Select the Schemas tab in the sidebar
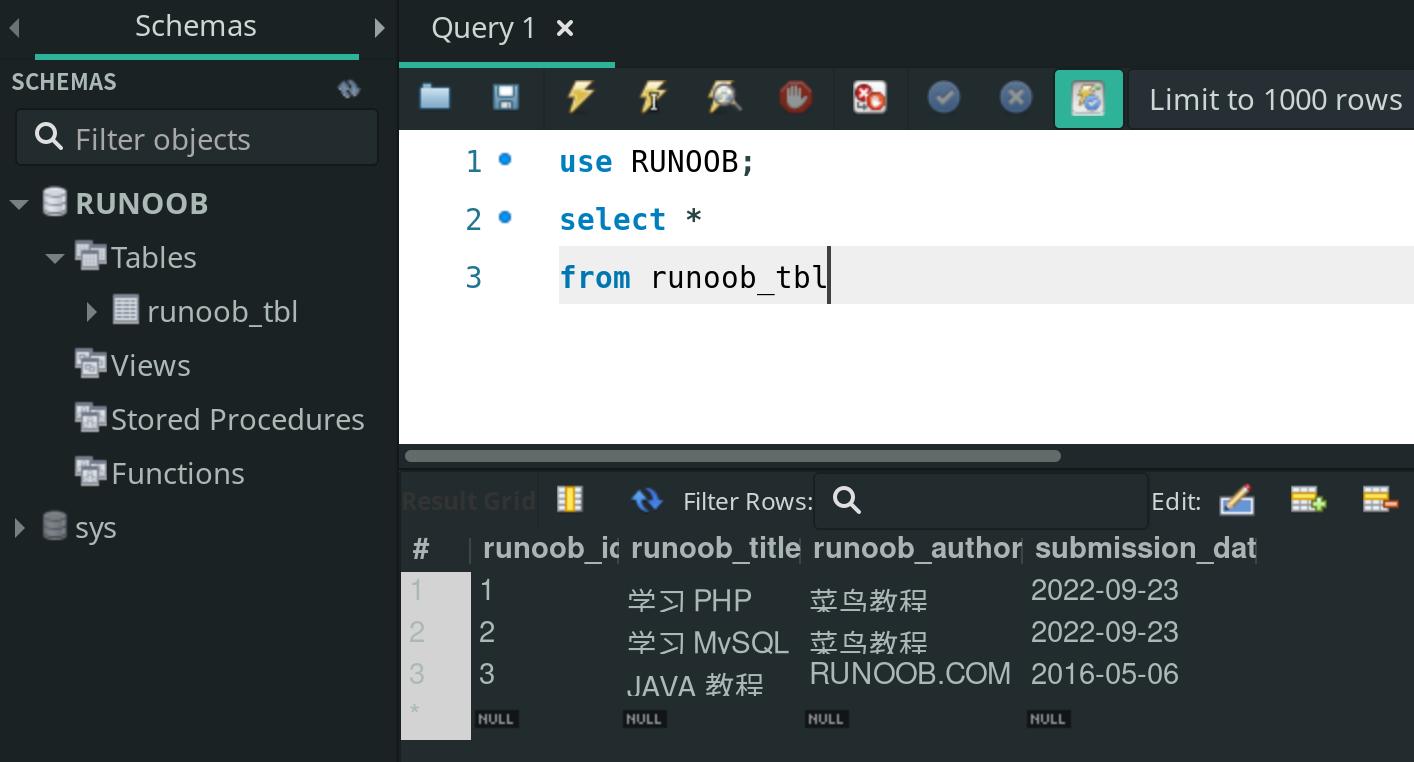The height and width of the screenshot is (762, 1414). tap(196, 26)
